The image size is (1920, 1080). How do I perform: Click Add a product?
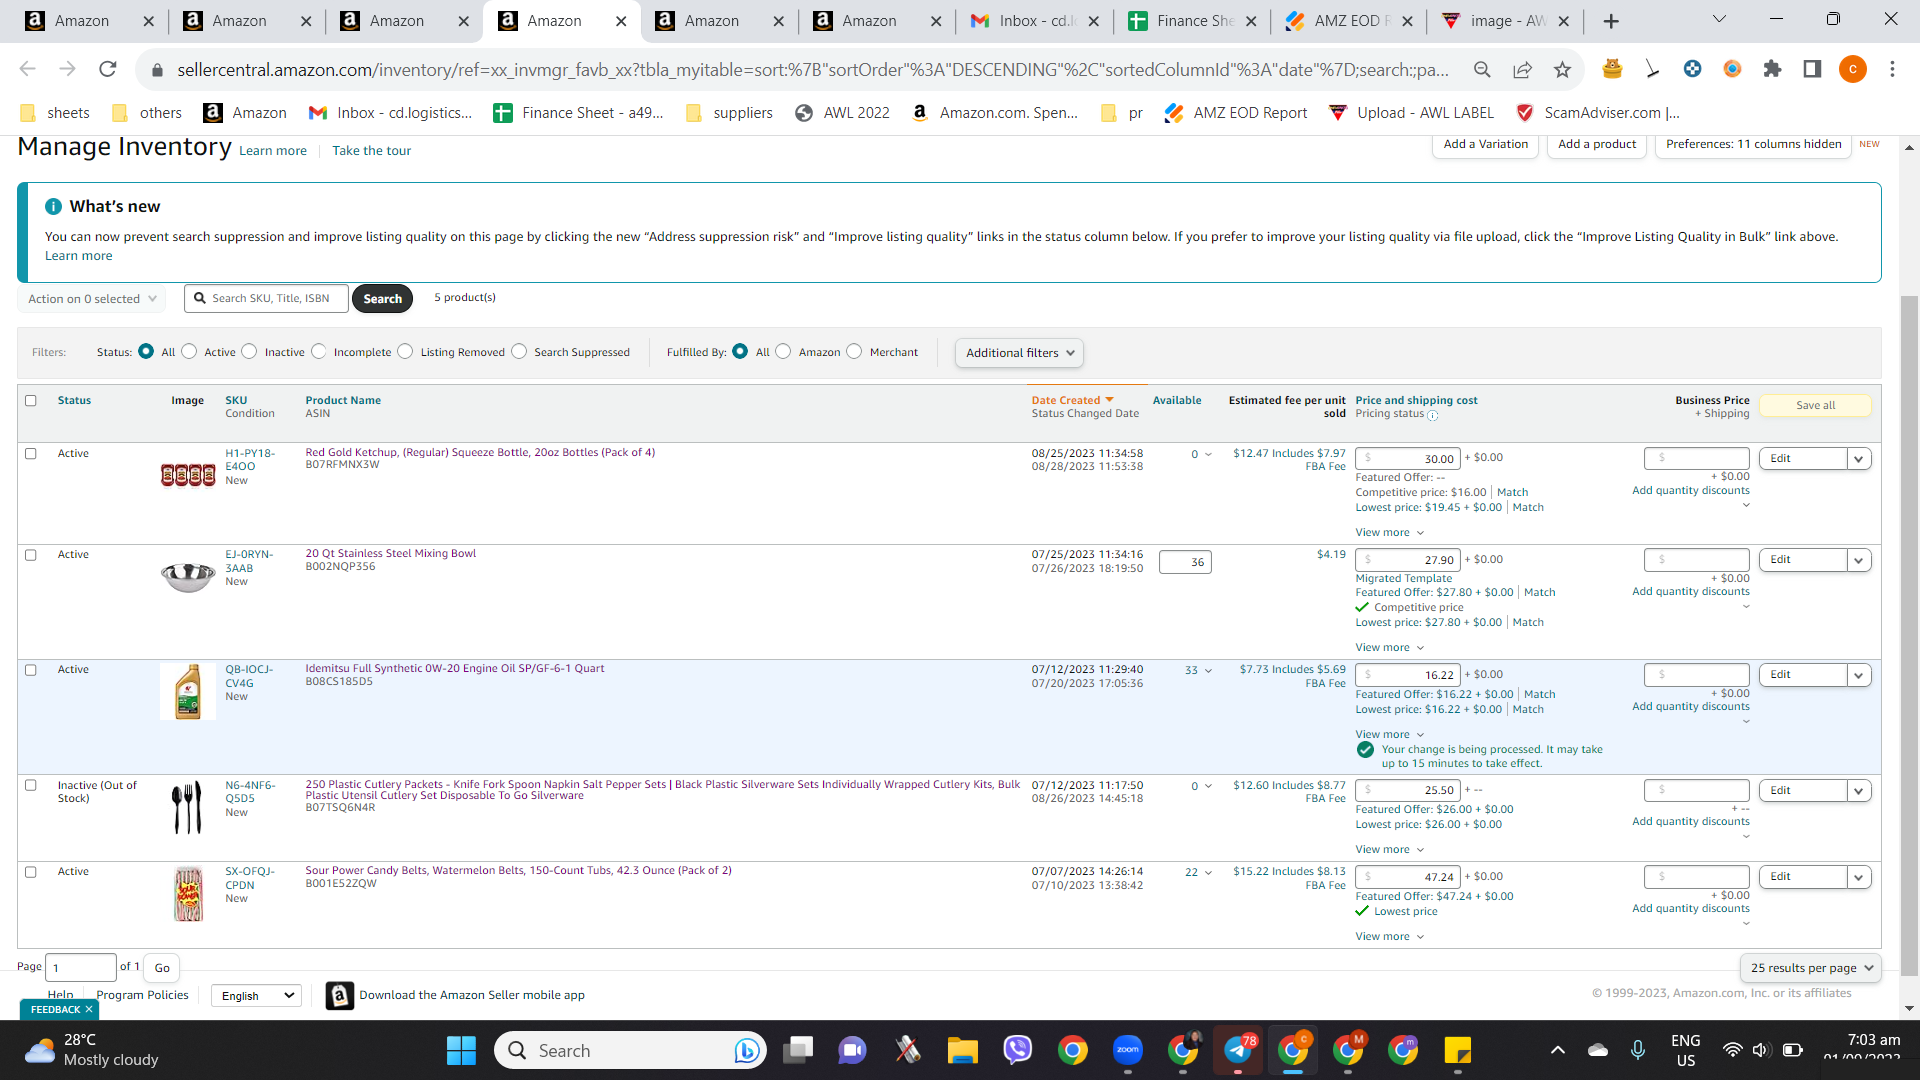click(x=1597, y=144)
